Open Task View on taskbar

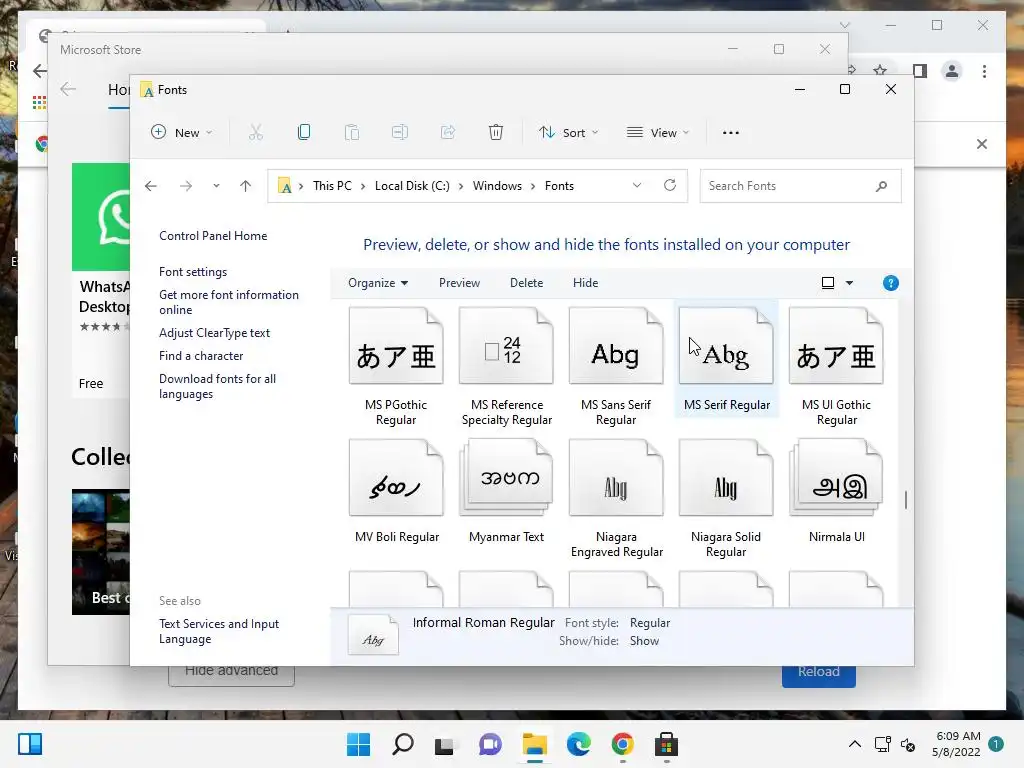[x=444, y=744]
